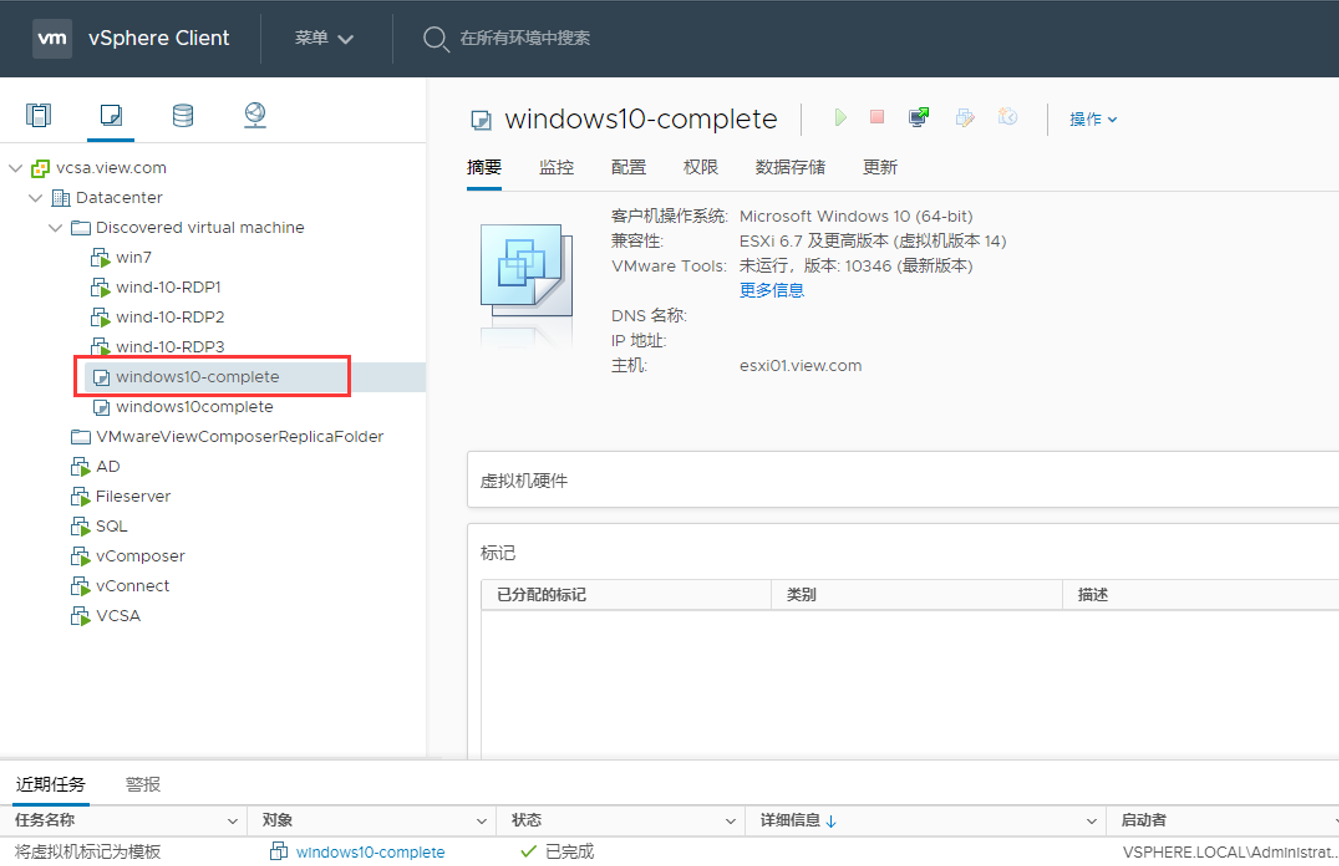The height and width of the screenshot is (866, 1339).
Task: Expand the 虚拟机硬件 panel
Action: (903, 480)
